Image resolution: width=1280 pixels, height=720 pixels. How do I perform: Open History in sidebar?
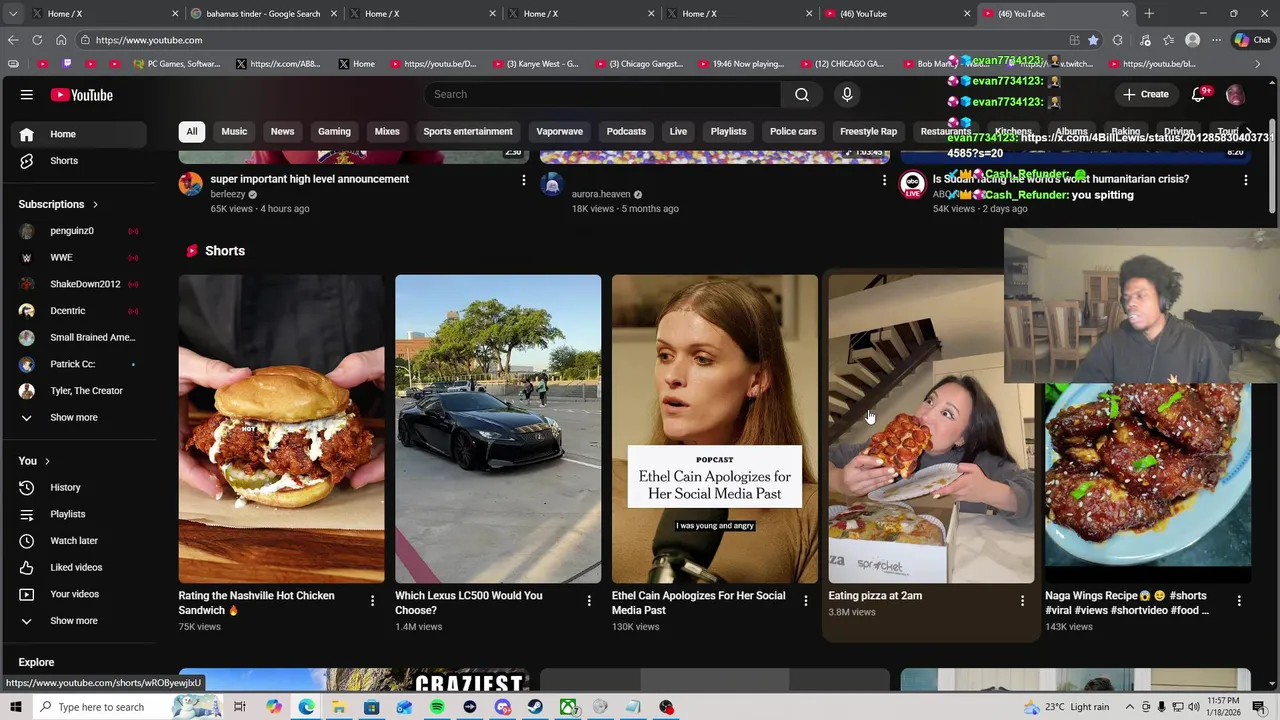[x=80, y=487]
